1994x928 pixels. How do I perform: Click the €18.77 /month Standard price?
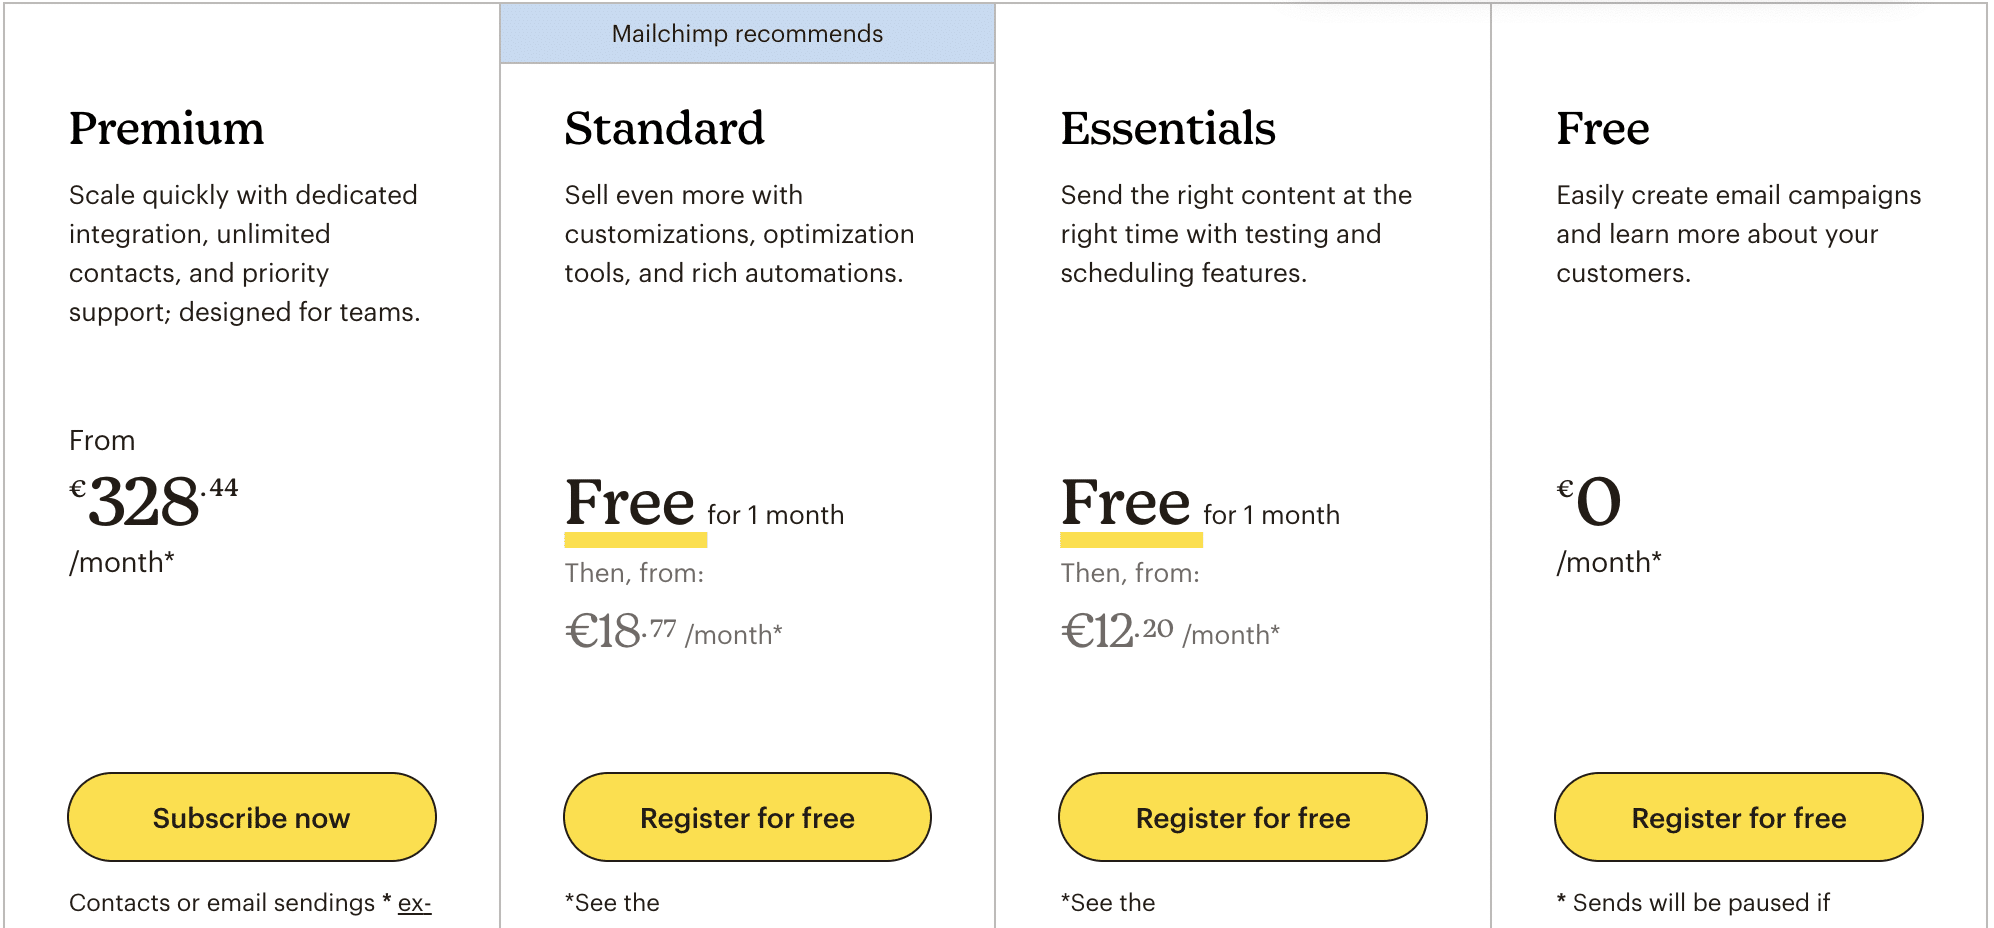pos(673,631)
